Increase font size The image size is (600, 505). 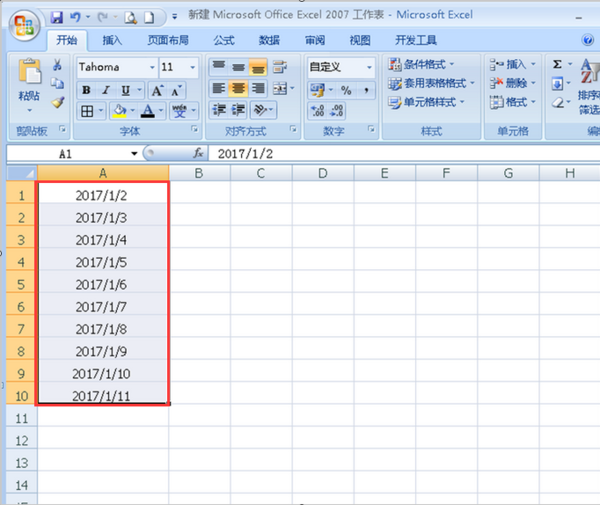[x=157, y=91]
